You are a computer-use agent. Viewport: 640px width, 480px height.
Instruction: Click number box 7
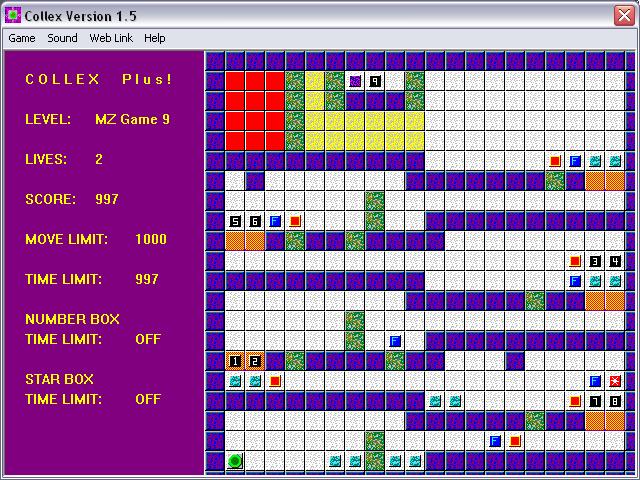click(595, 401)
